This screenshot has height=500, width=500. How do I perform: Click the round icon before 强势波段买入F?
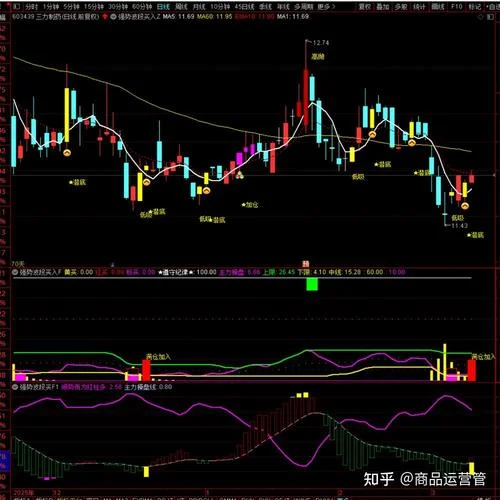[15, 272]
